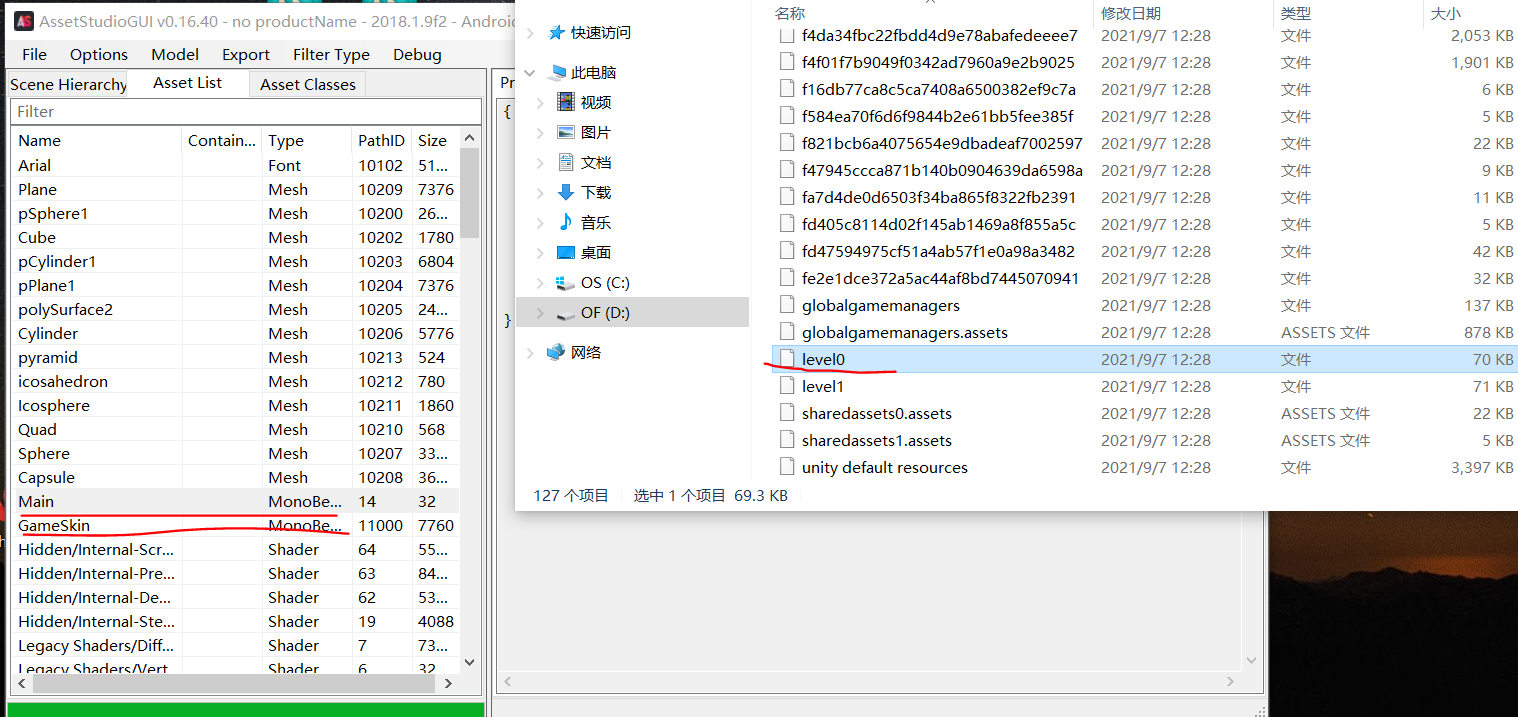This screenshot has width=1518, height=717.
Task: Expand the OS (C:) drive tree node
Action: coord(541,283)
